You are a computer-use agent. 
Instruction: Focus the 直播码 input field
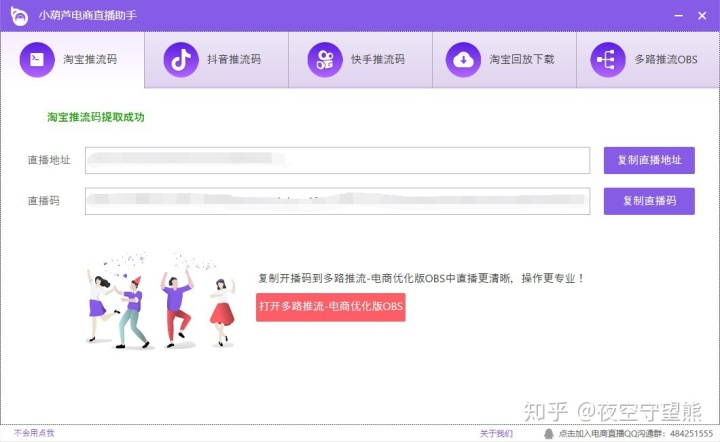pyautogui.click(x=338, y=201)
